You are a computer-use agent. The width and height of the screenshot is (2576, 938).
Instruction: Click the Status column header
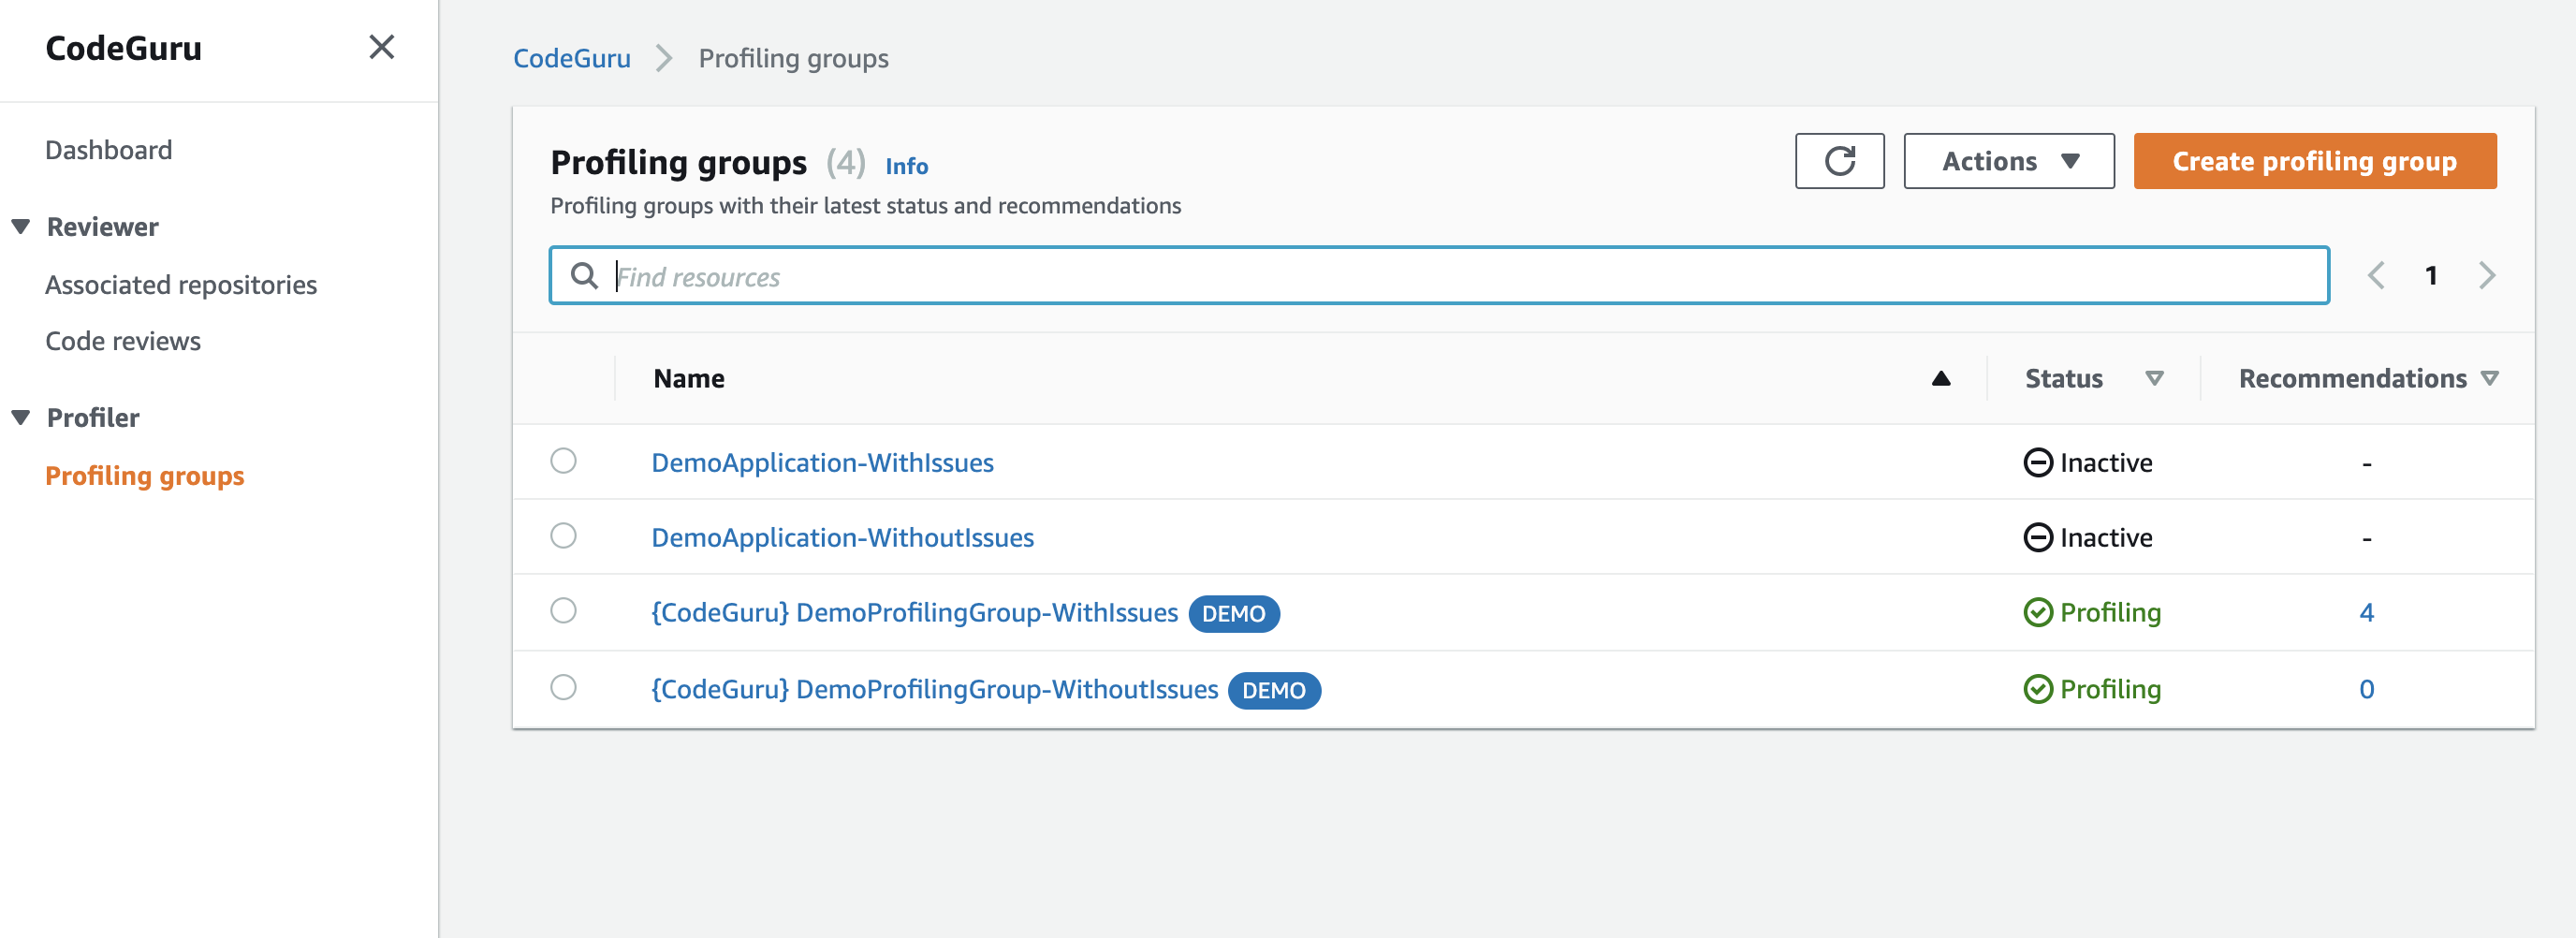2063,378
